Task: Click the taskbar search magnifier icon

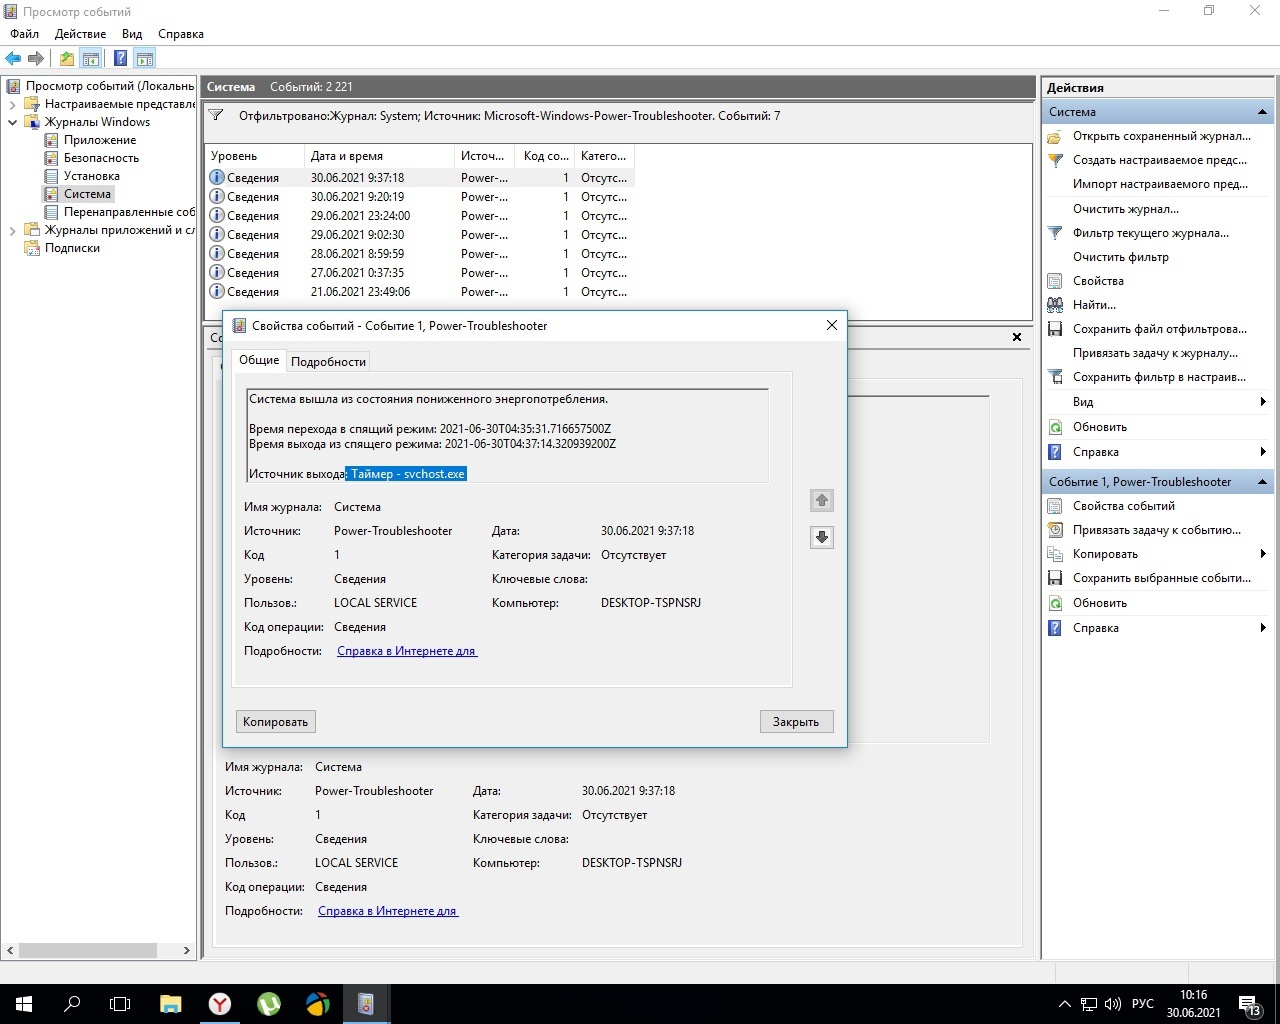Action: [72, 1004]
